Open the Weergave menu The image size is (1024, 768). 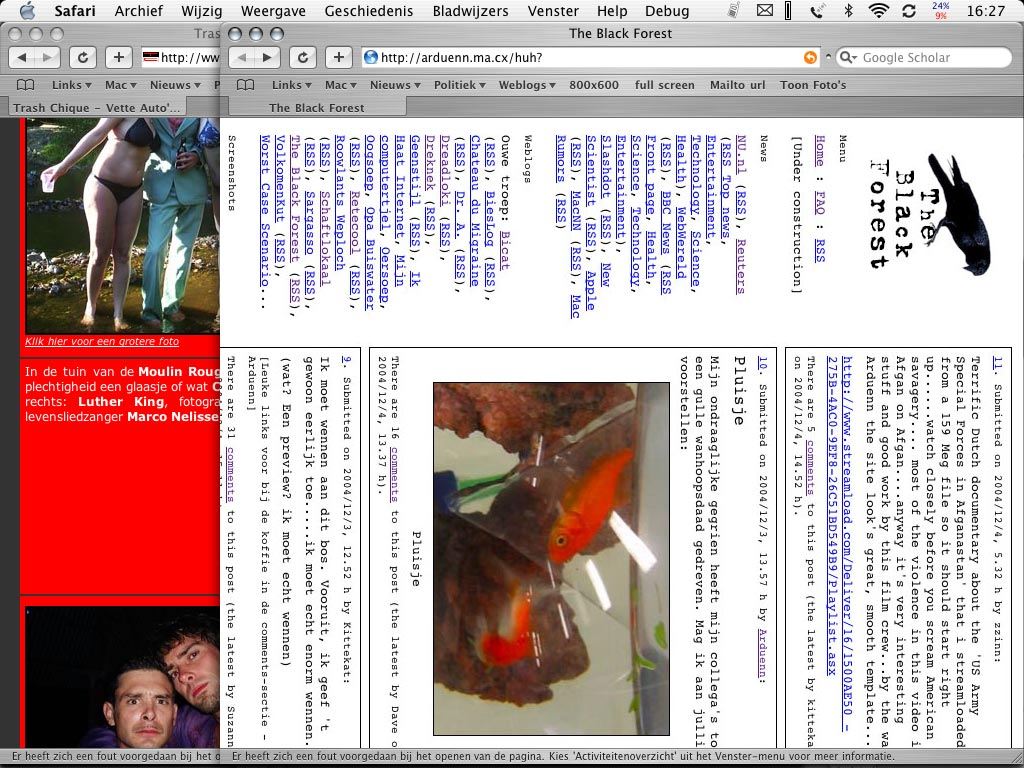click(273, 10)
